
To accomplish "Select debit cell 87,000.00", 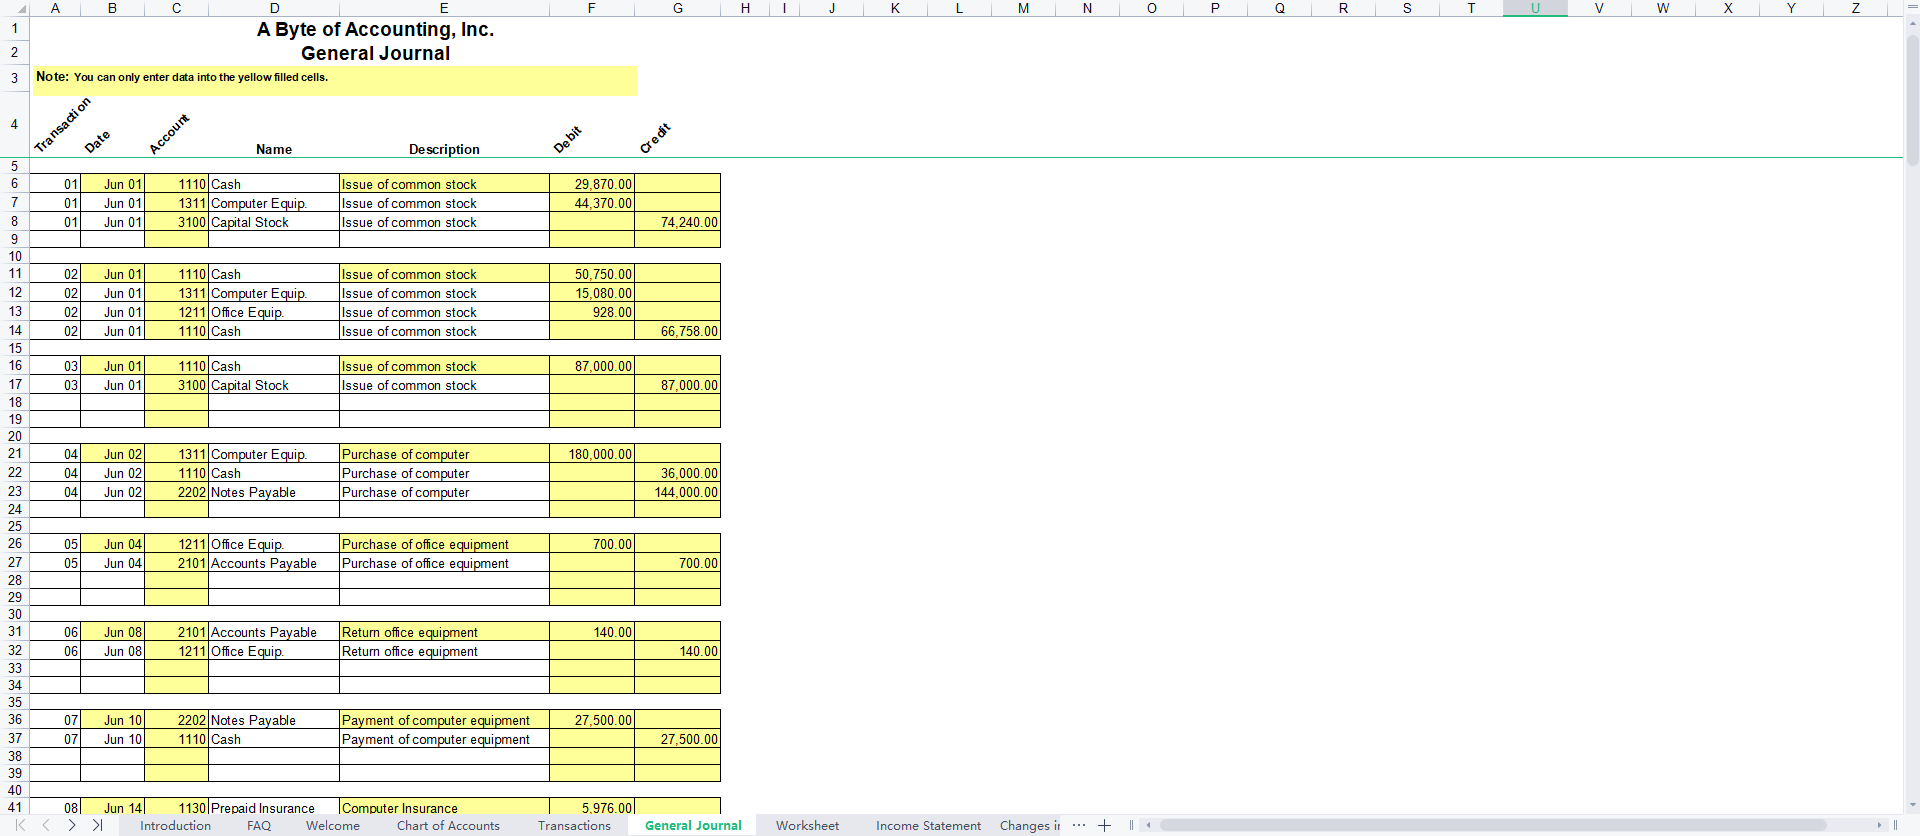I will click(591, 366).
